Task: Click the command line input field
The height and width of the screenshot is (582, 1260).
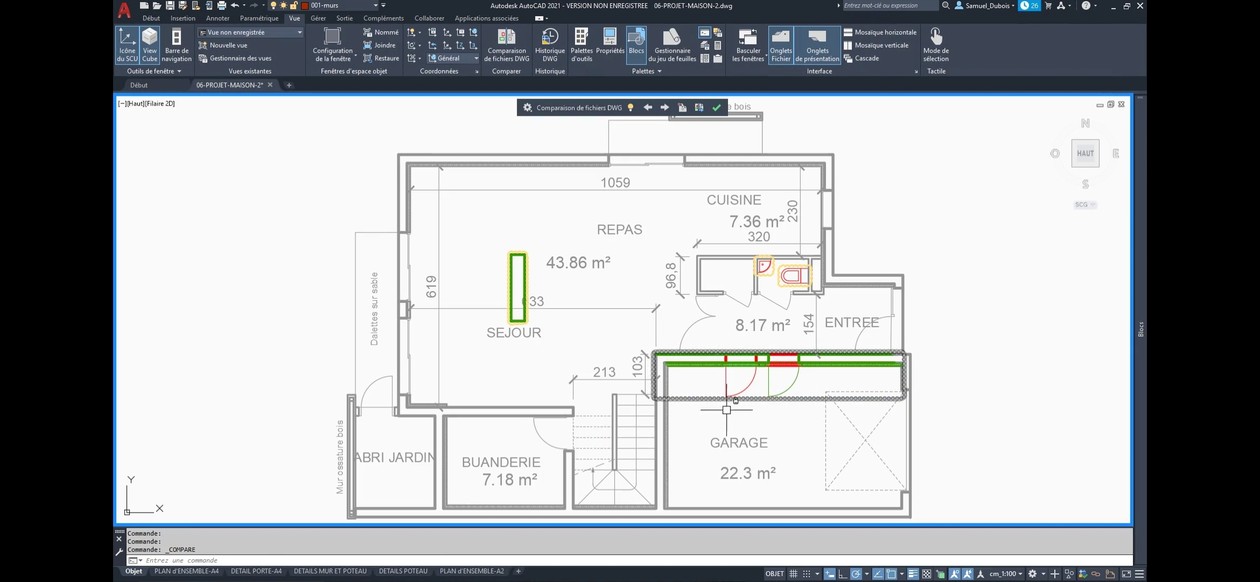Action: click(300, 561)
